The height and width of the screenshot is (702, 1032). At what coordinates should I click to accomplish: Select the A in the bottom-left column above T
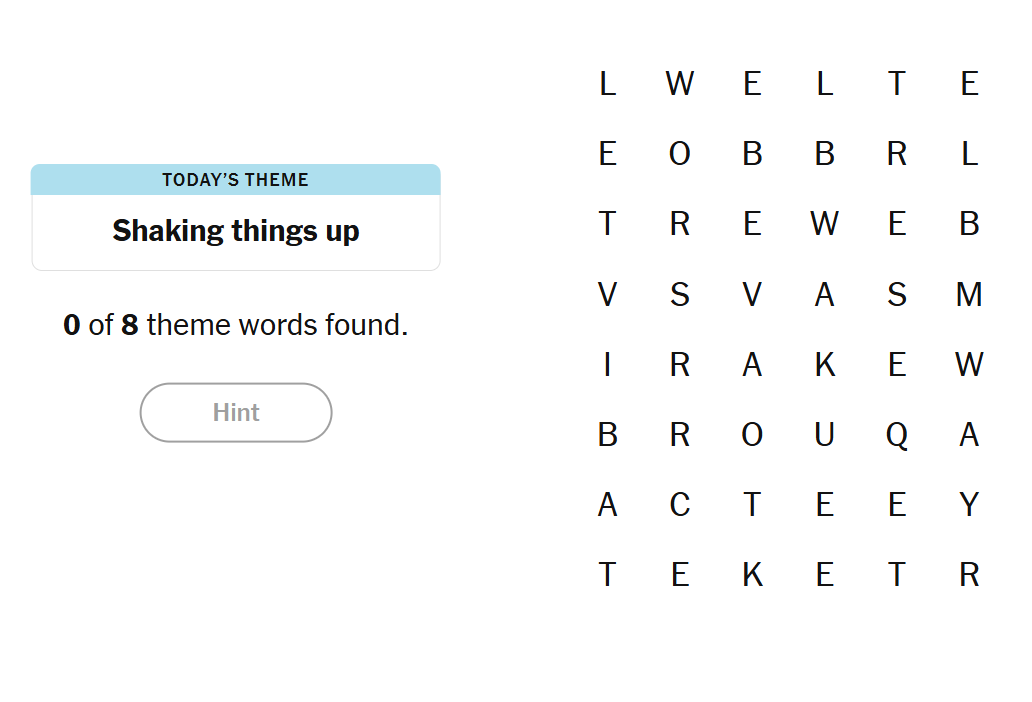click(607, 505)
